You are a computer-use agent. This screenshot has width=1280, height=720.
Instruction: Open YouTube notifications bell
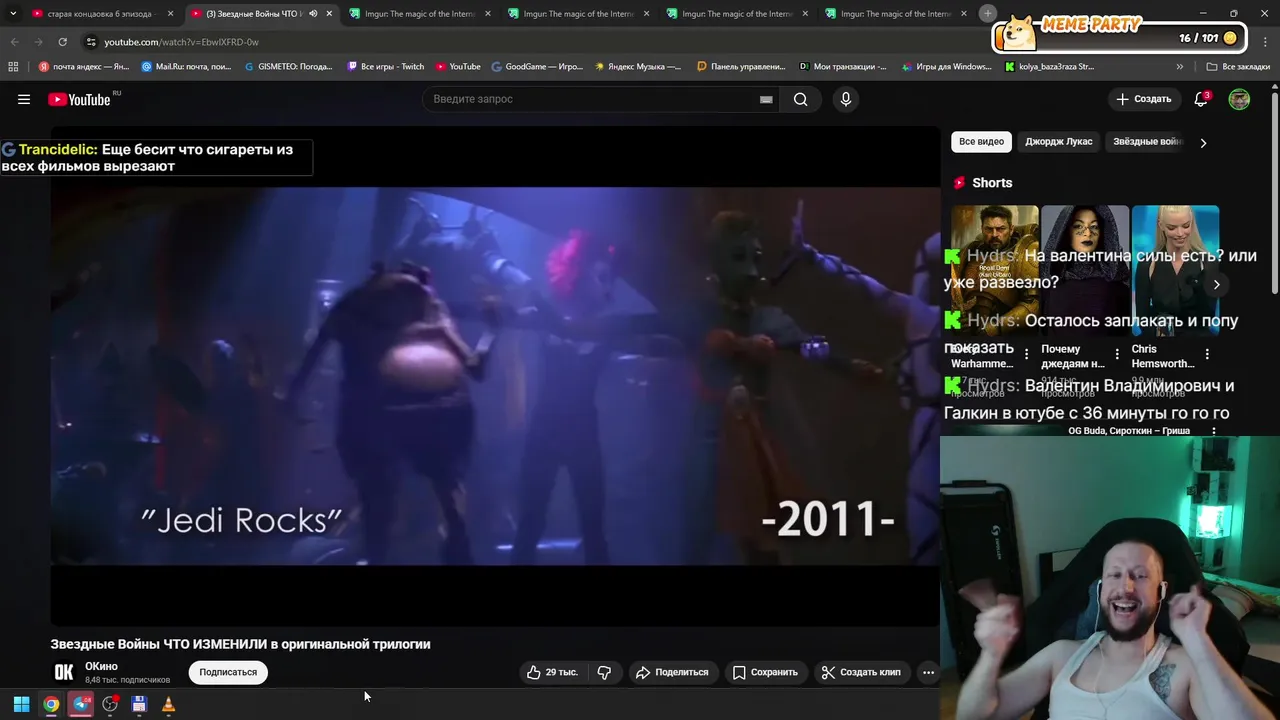[x=1202, y=99]
